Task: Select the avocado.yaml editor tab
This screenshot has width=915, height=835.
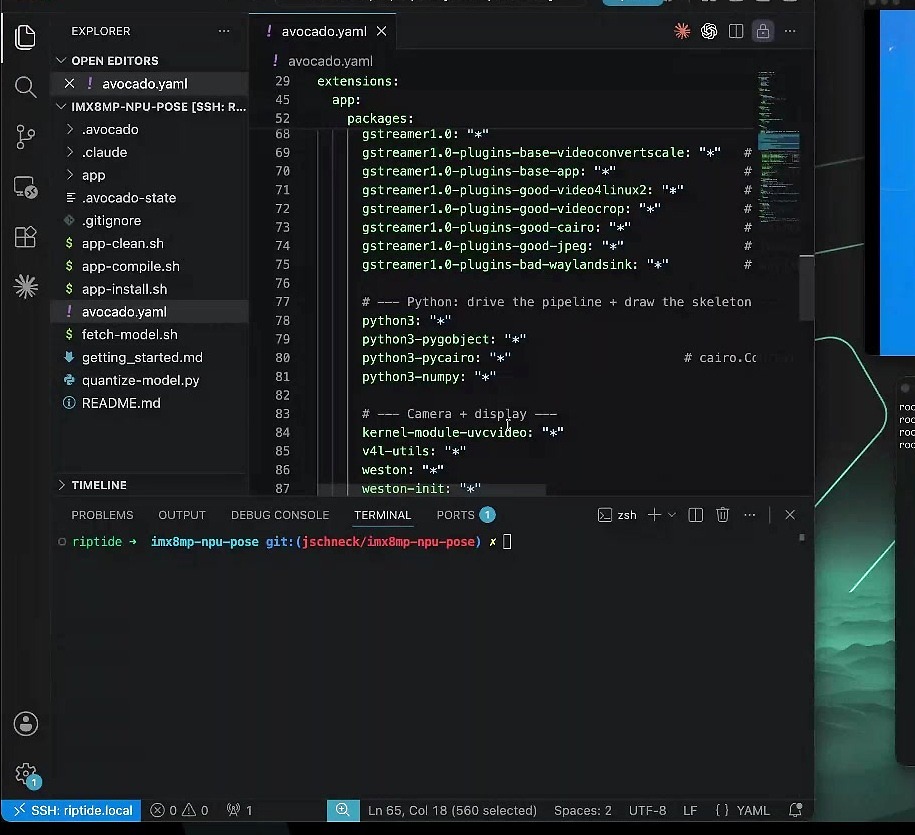Action: click(324, 31)
